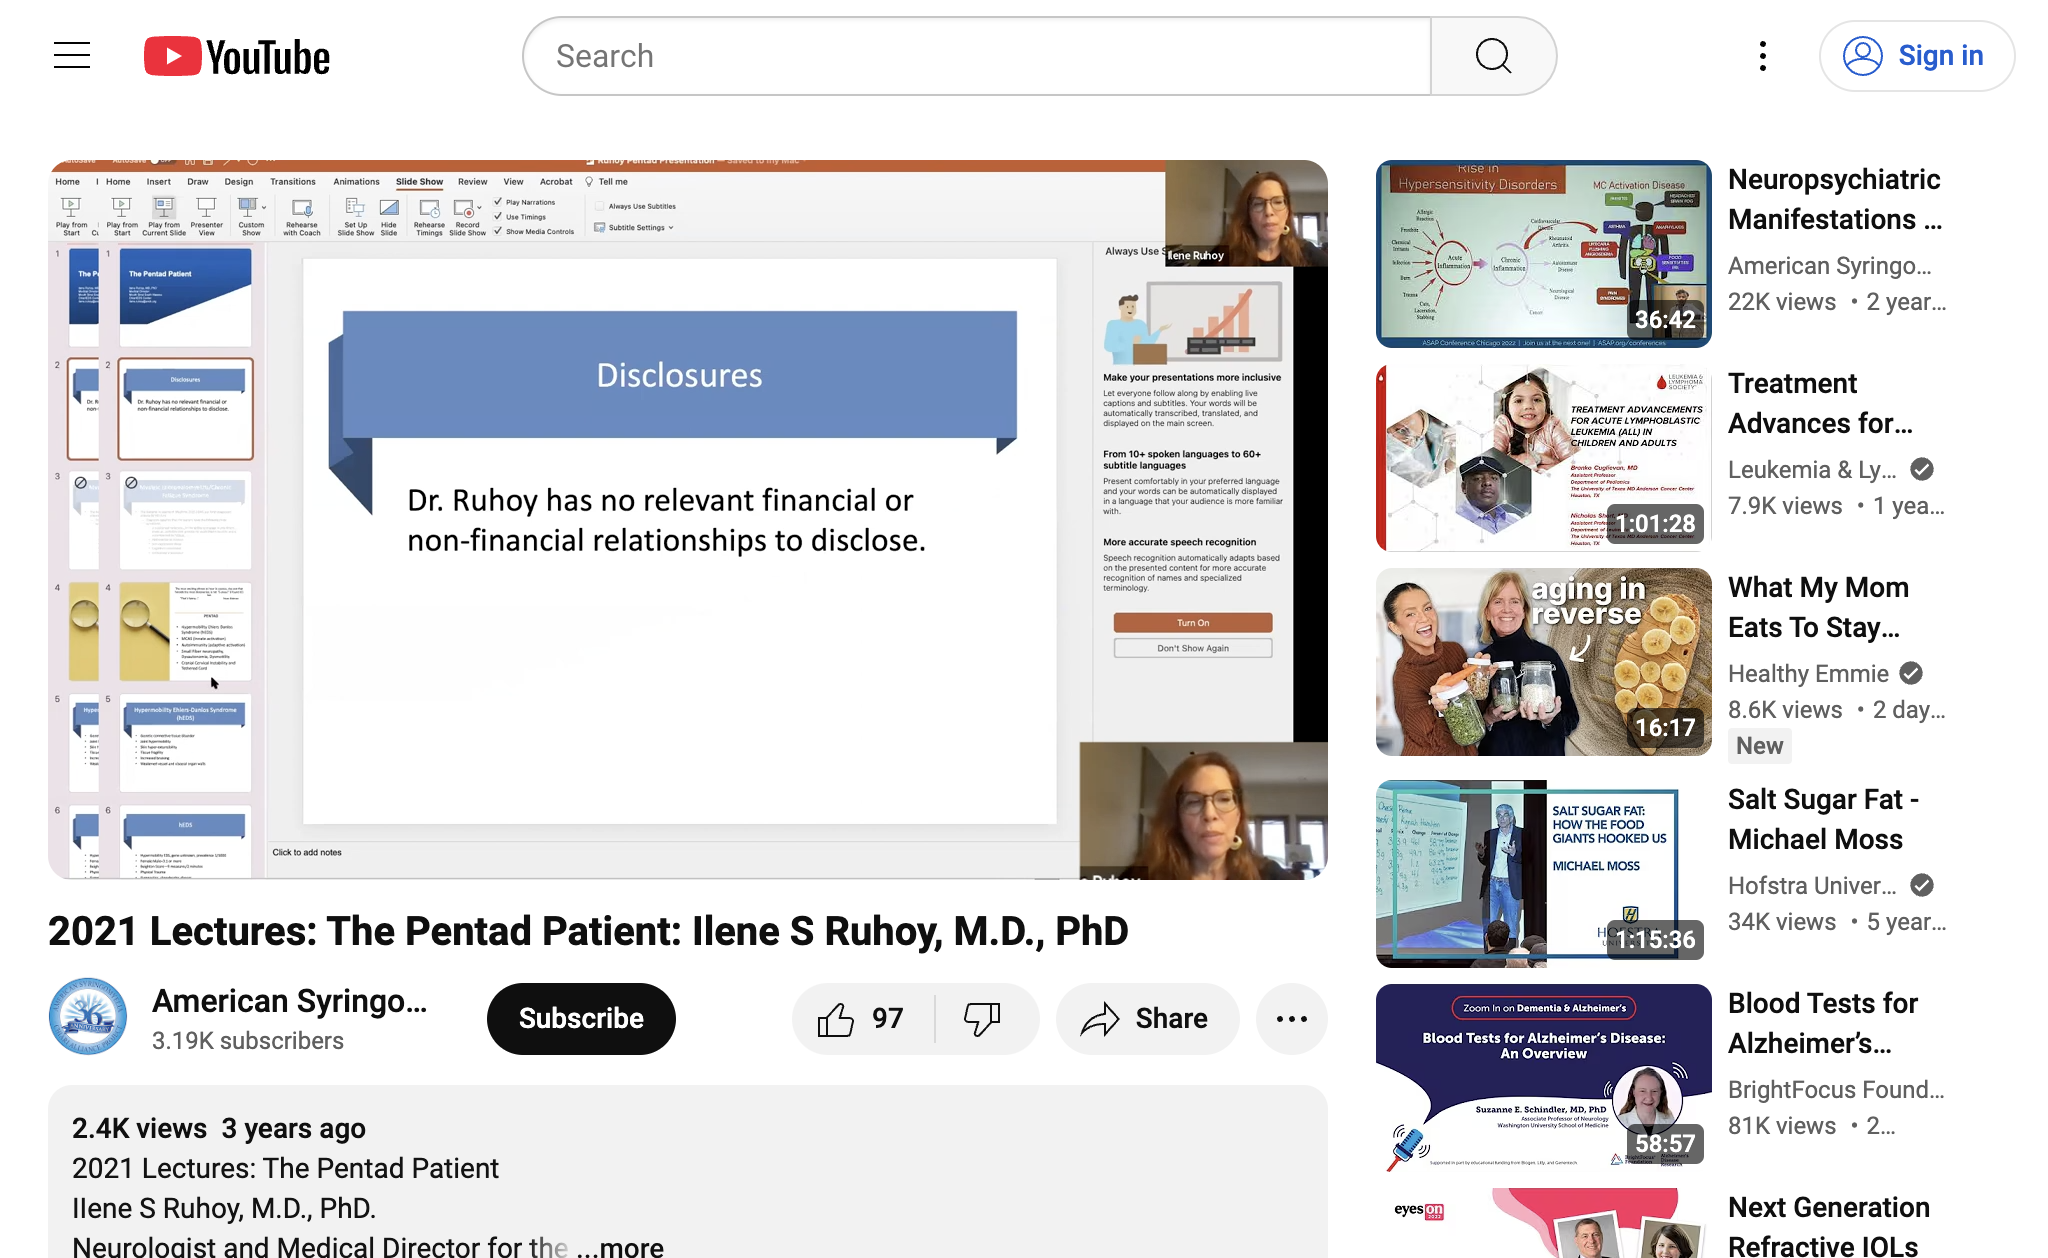Click Leukemia & Ly... channel name
Image resolution: width=2048 pixels, height=1258 pixels.
pos(1812,469)
